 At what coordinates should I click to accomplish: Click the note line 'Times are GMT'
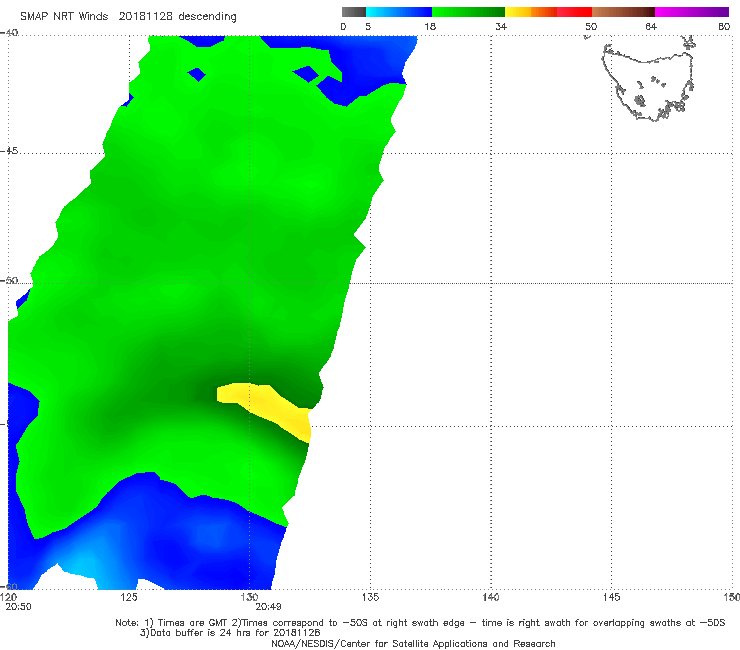coord(420,623)
